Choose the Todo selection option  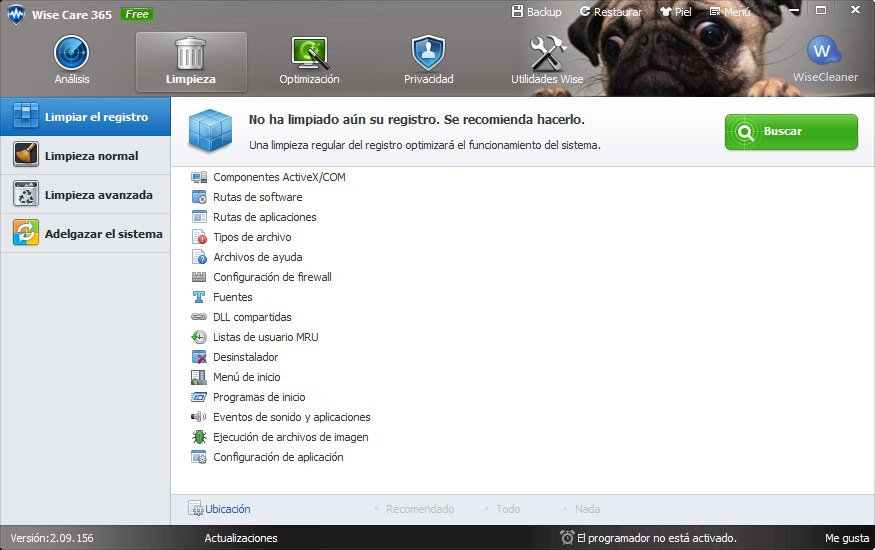coord(508,509)
